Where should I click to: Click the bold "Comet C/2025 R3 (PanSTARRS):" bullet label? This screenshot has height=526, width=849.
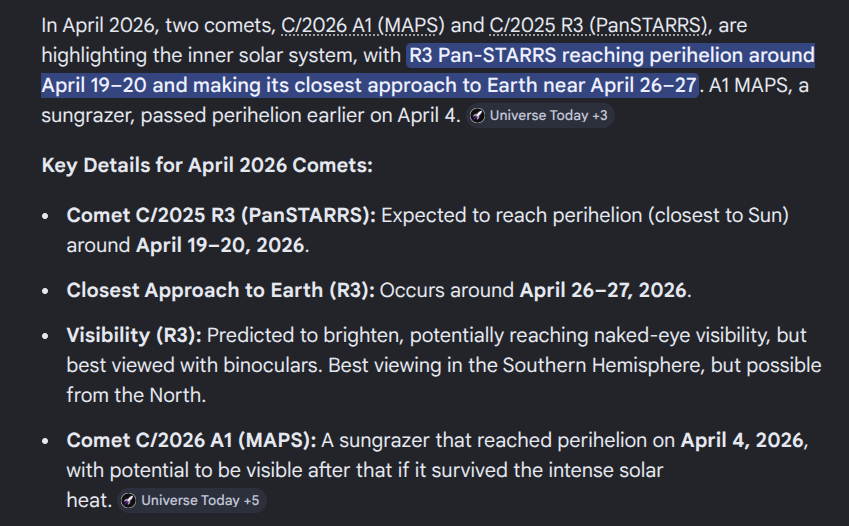click(221, 215)
